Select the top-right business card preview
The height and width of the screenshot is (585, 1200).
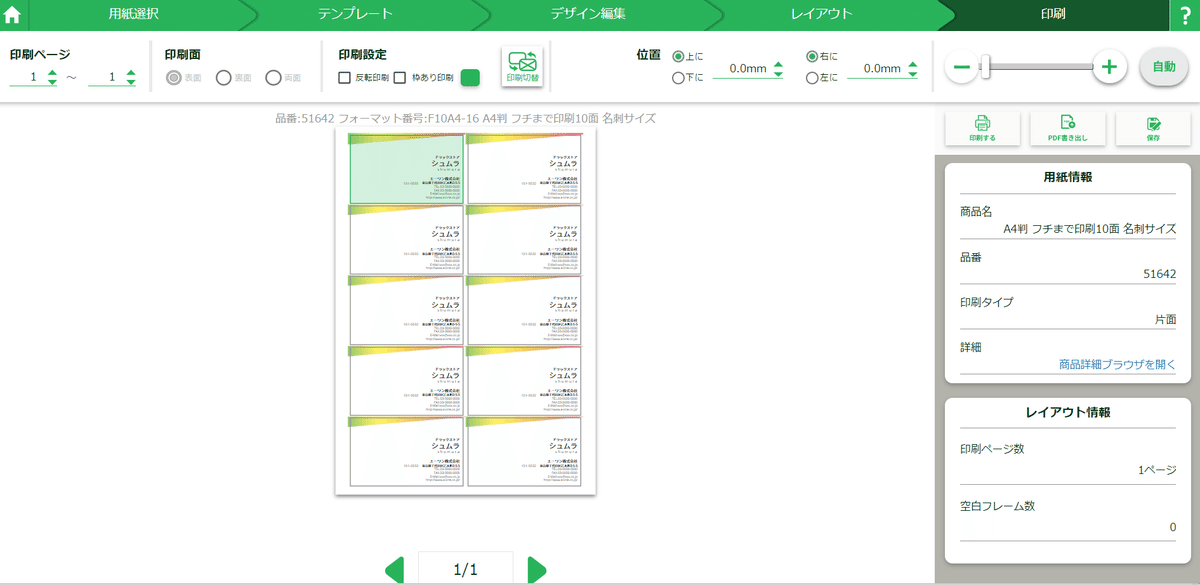coord(524,169)
